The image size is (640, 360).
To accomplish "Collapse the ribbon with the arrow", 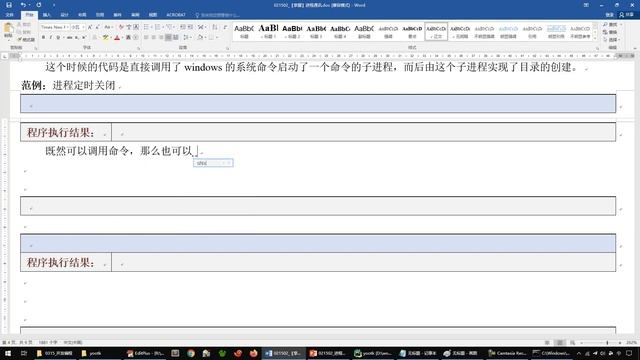I will click(634, 48).
